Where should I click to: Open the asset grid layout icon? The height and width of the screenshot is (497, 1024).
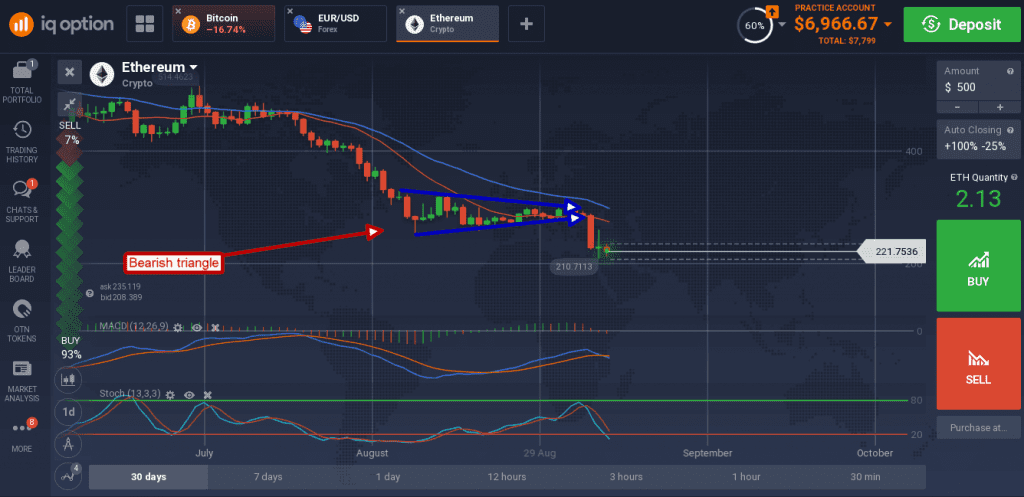pos(144,24)
